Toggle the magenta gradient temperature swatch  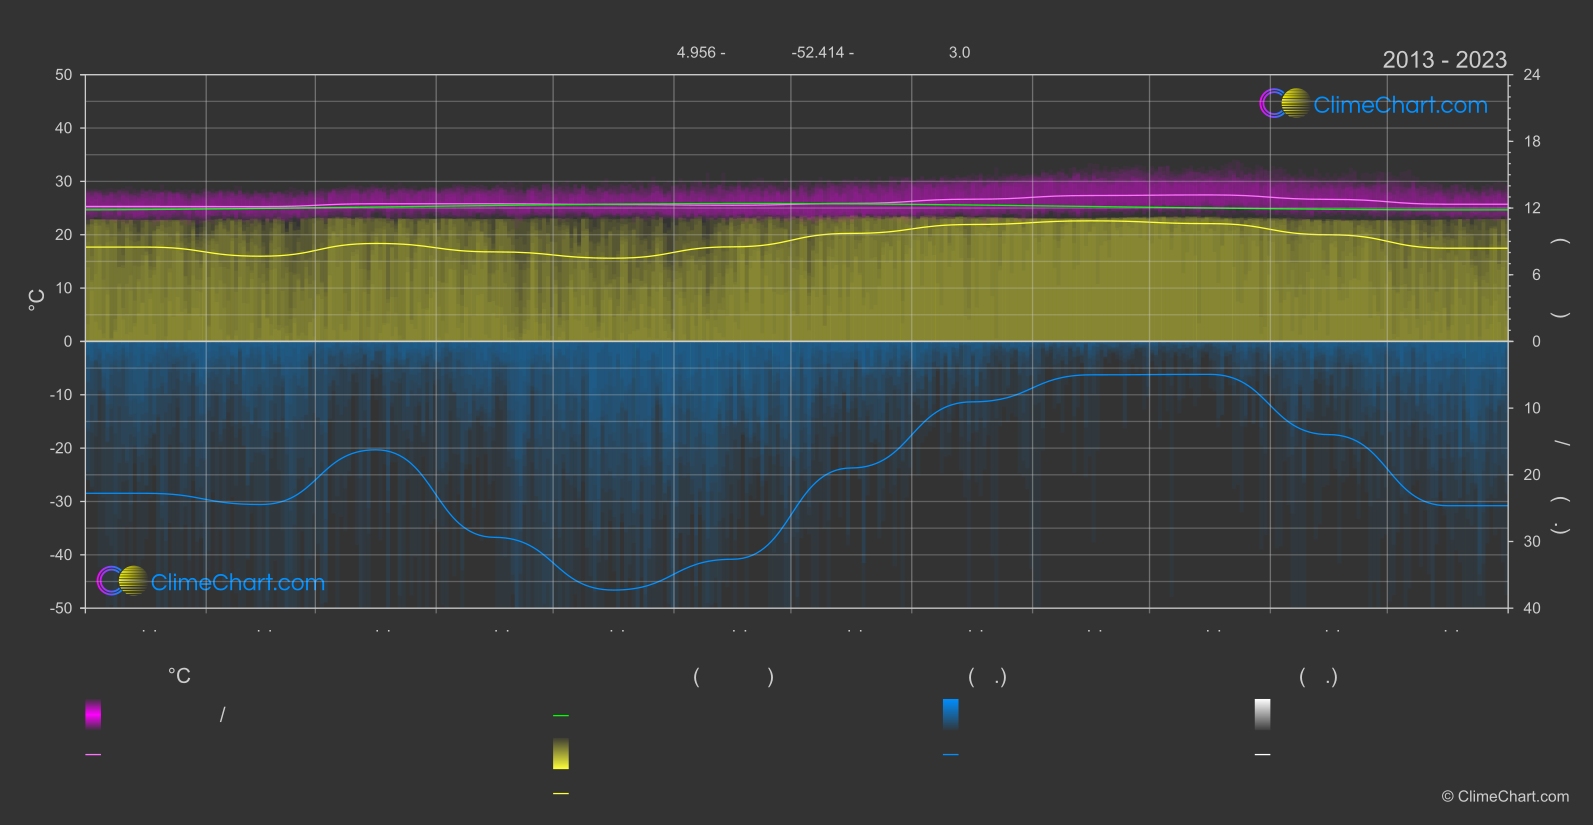pos(93,714)
